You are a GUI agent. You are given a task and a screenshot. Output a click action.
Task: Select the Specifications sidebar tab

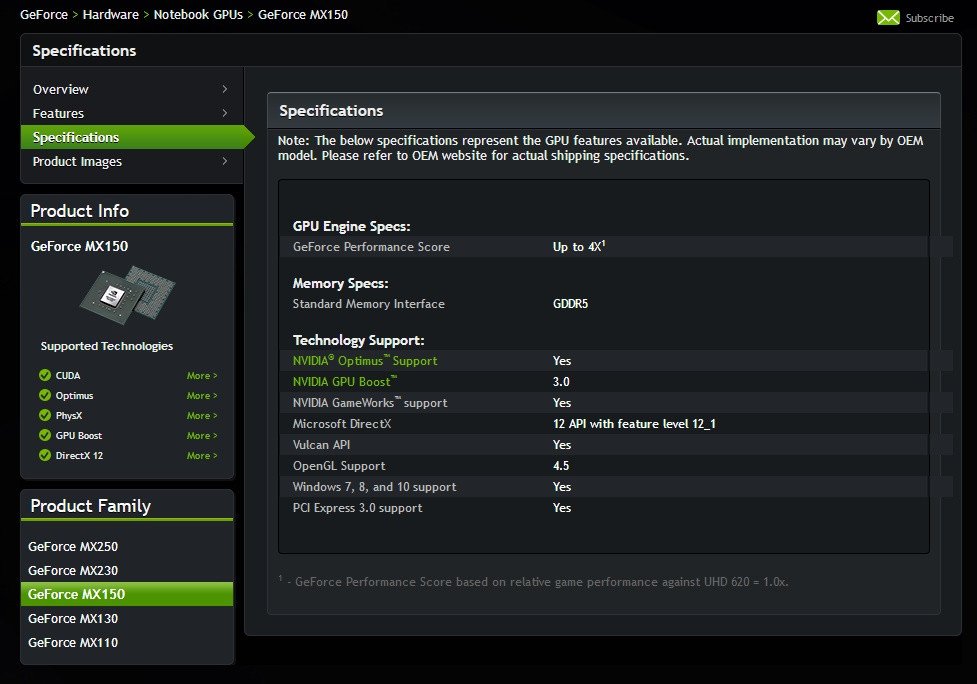[x=76, y=138]
